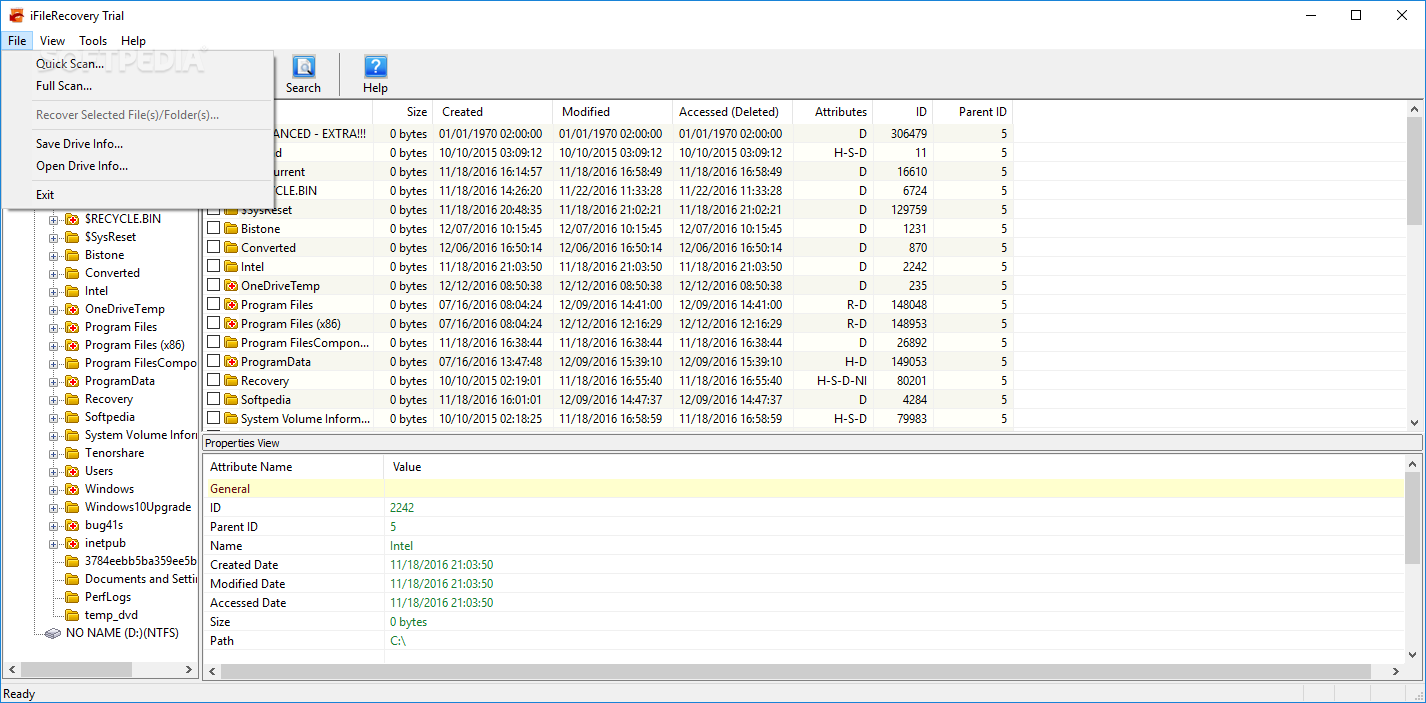Image resolution: width=1426 pixels, height=703 pixels.
Task: Expand the System Volume Information tree node
Action: click(x=54, y=435)
